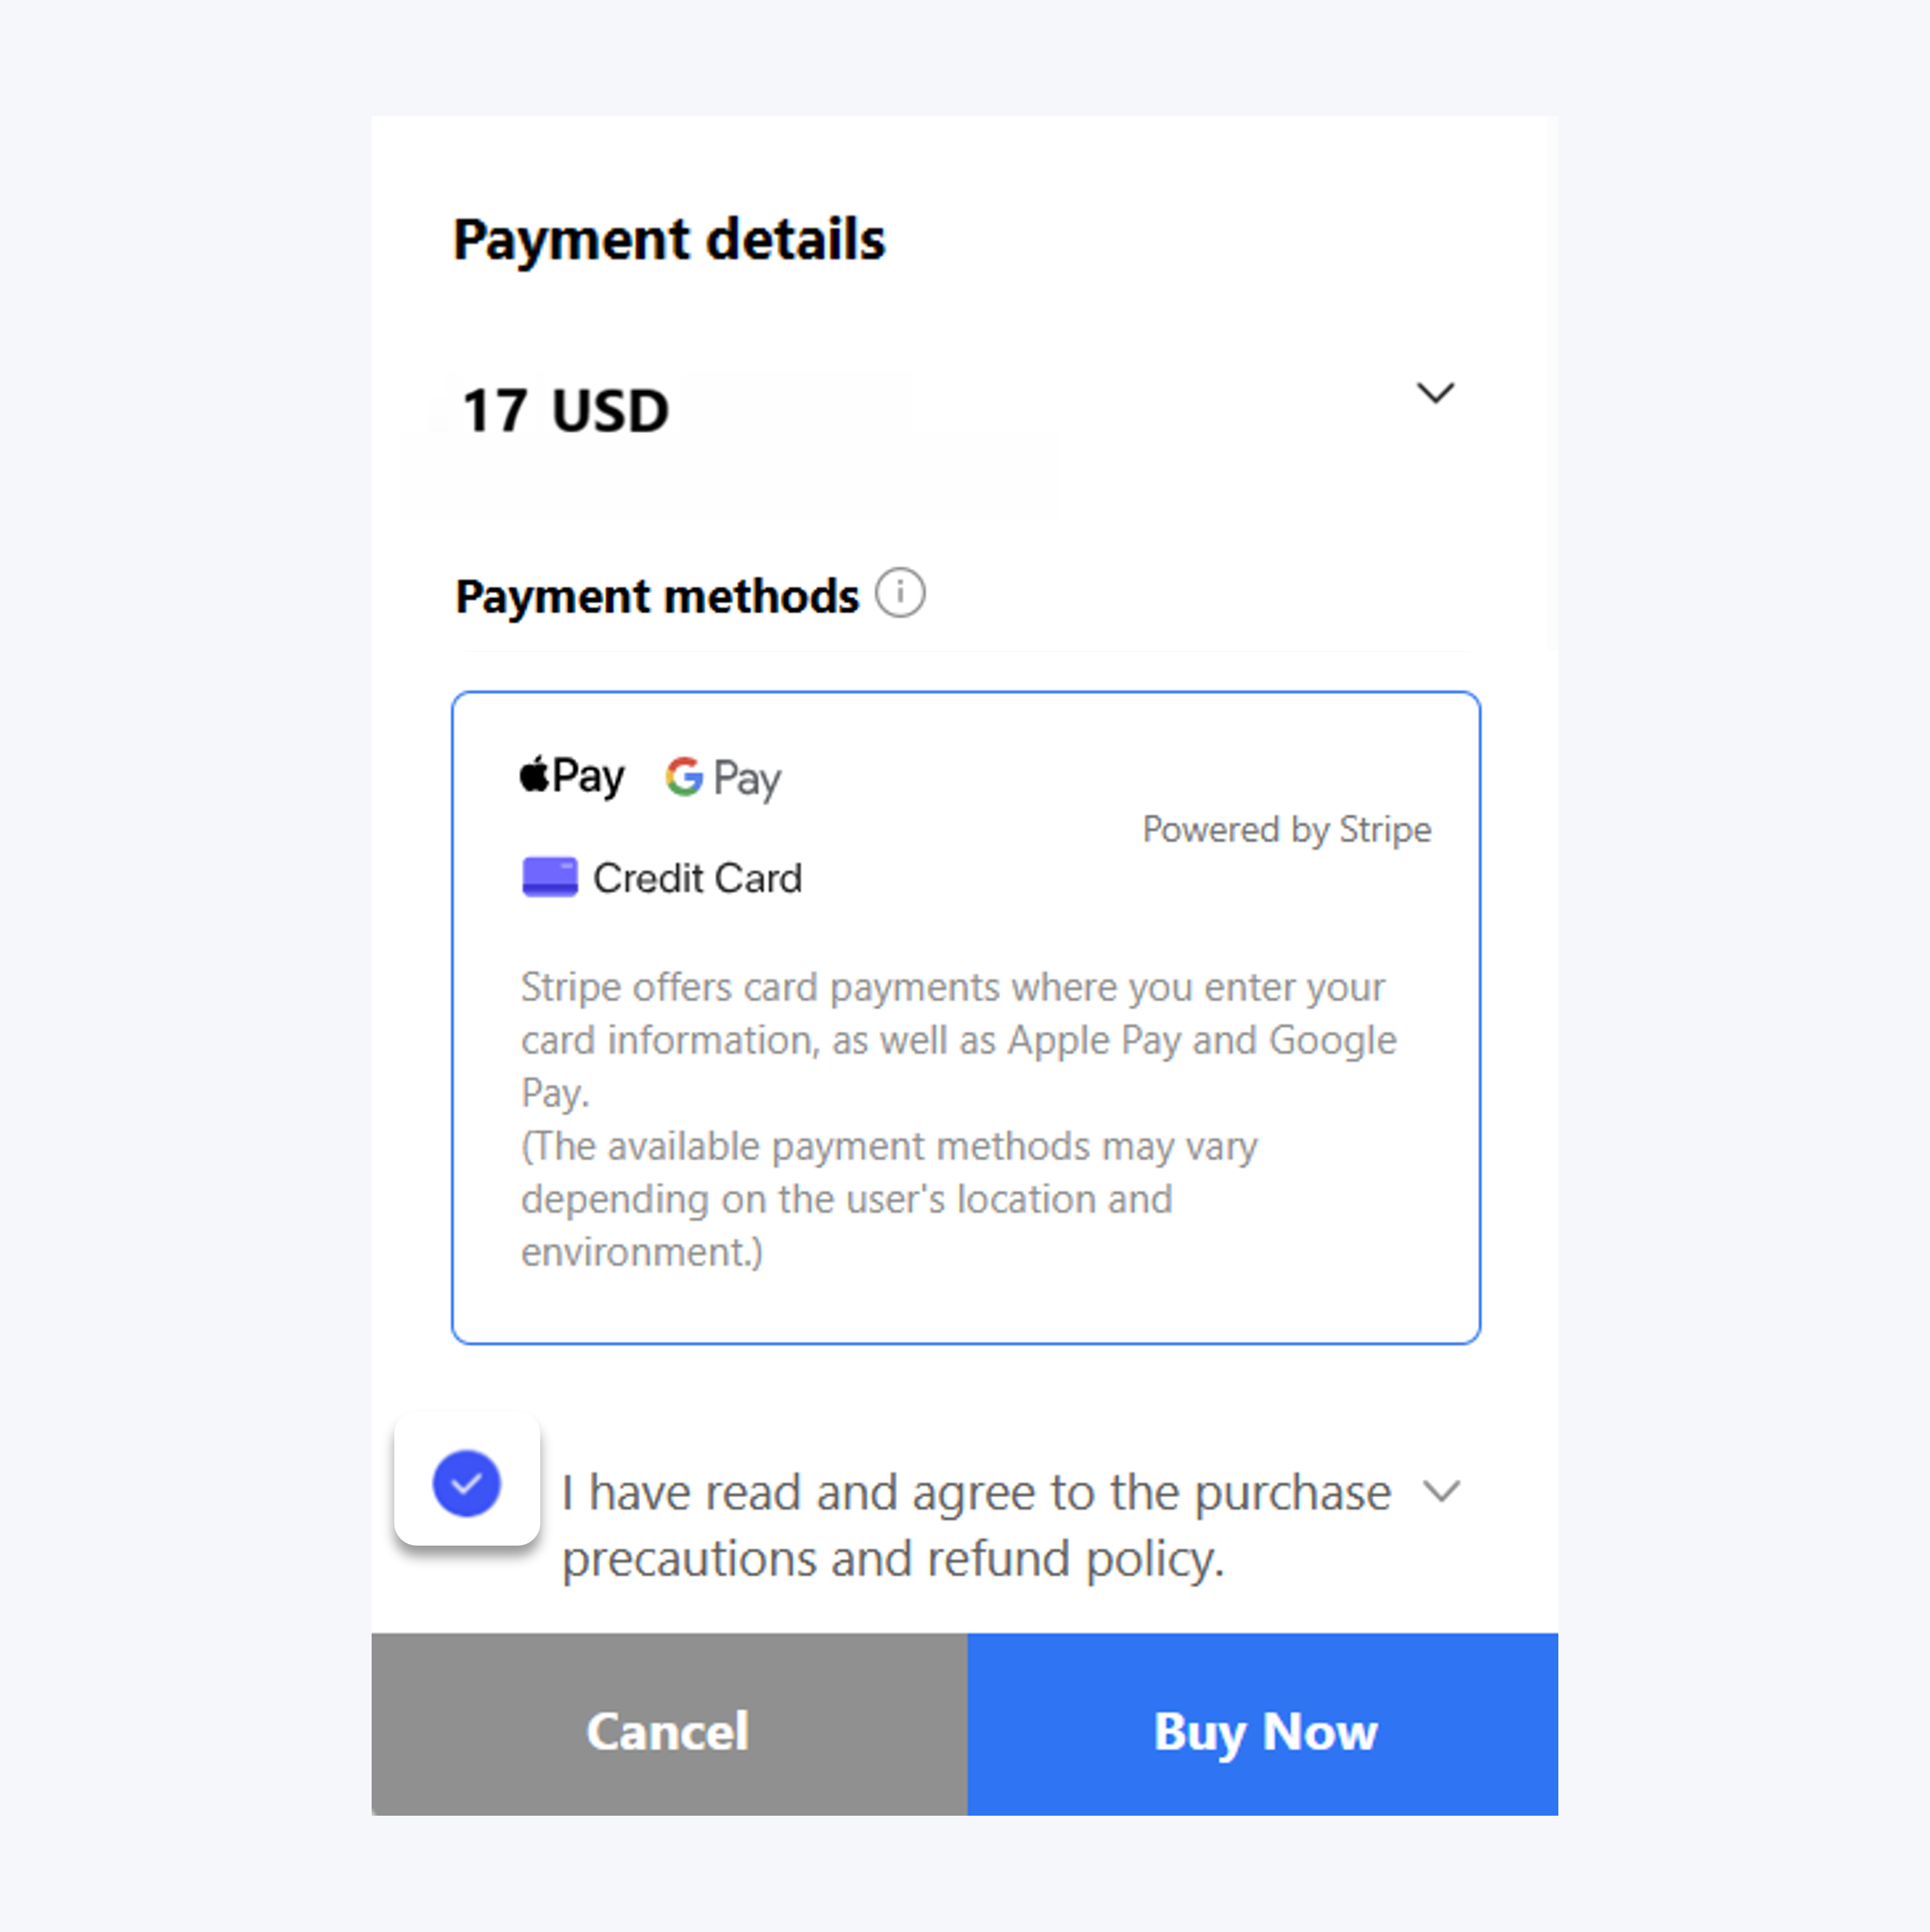Click the purple credit card icon
The image size is (1930, 1932).
pos(549,877)
